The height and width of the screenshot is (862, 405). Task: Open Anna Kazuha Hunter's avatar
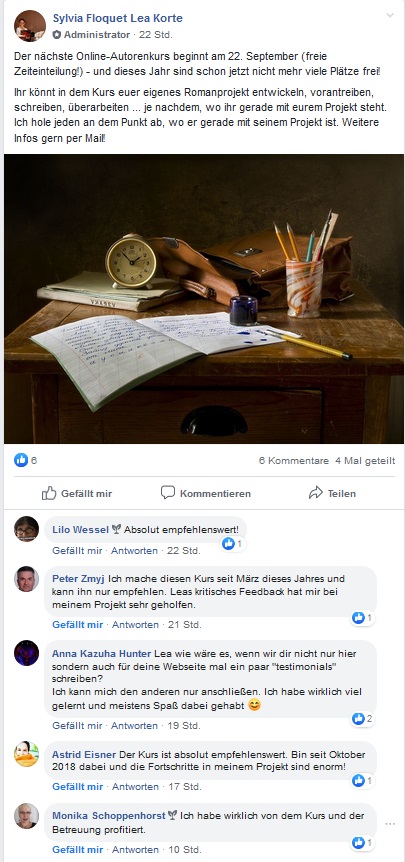[26, 653]
